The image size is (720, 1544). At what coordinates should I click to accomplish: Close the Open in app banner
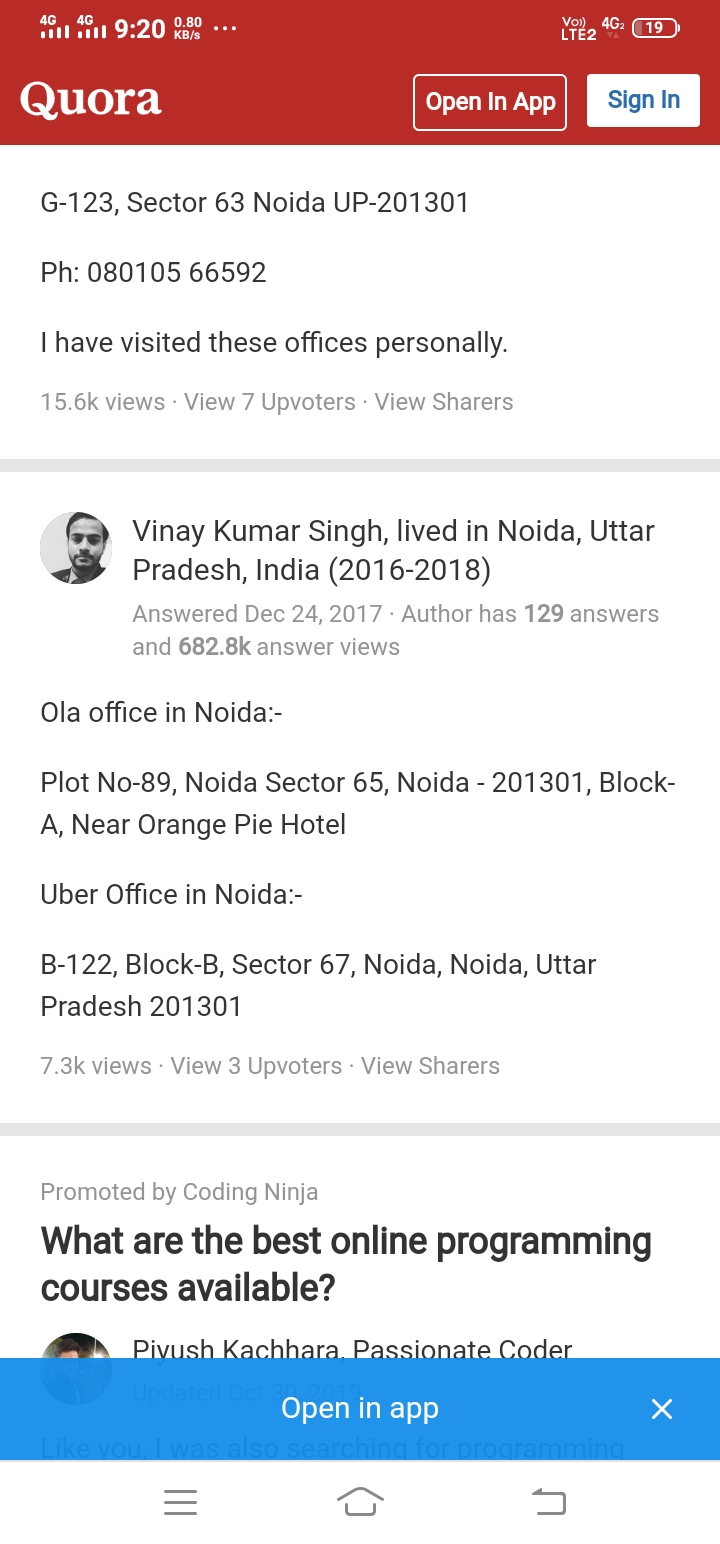click(662, 1409)
